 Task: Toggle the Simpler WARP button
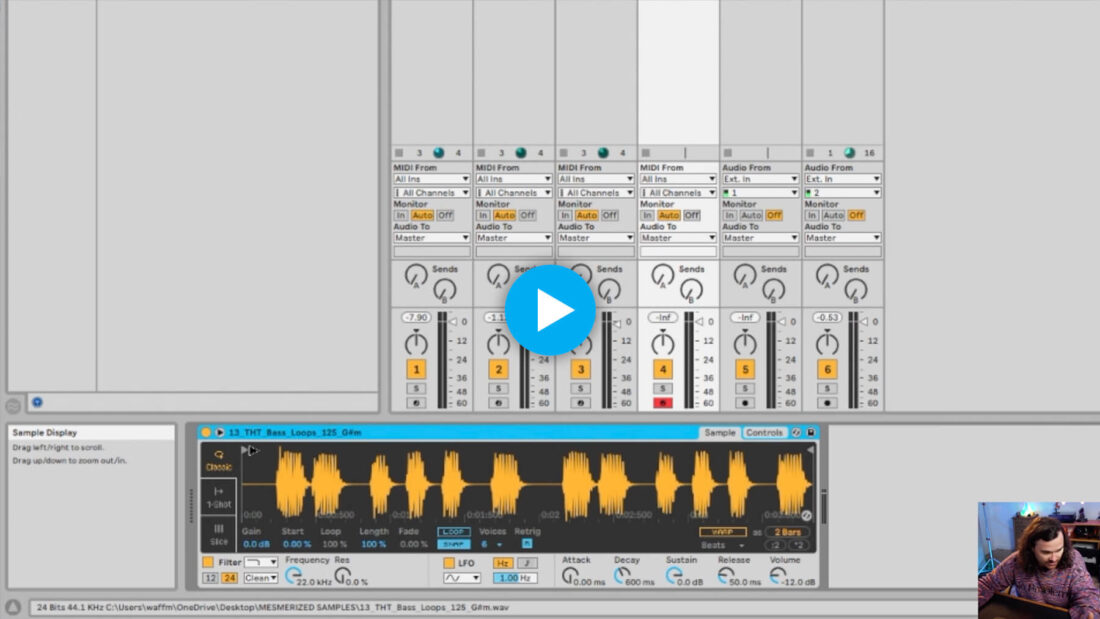[x=723, y=532]
